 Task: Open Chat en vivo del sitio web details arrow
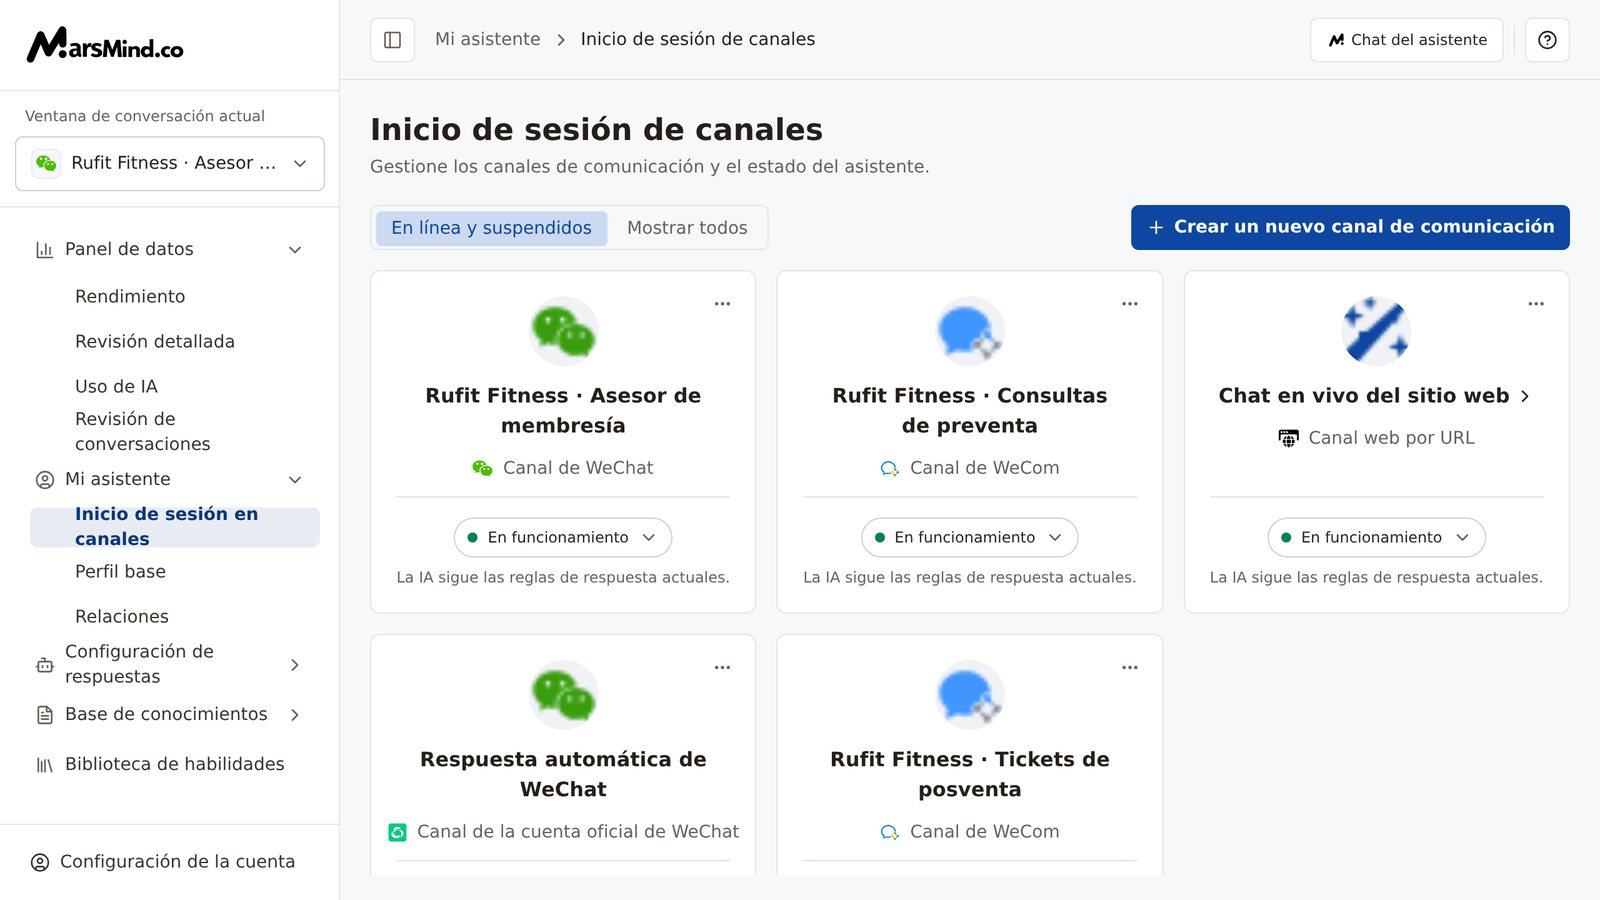1525,397
